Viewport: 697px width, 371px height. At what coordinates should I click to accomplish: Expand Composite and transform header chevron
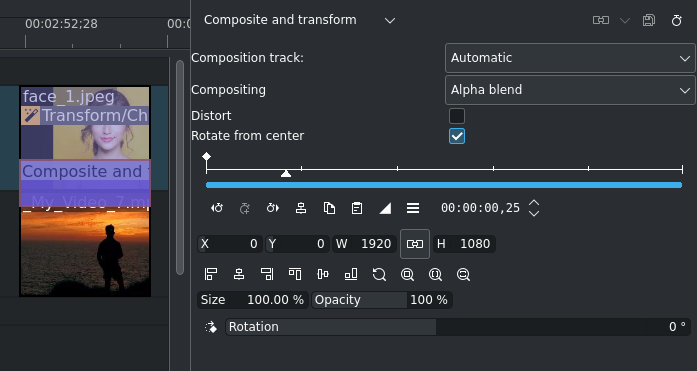(390, 20)
